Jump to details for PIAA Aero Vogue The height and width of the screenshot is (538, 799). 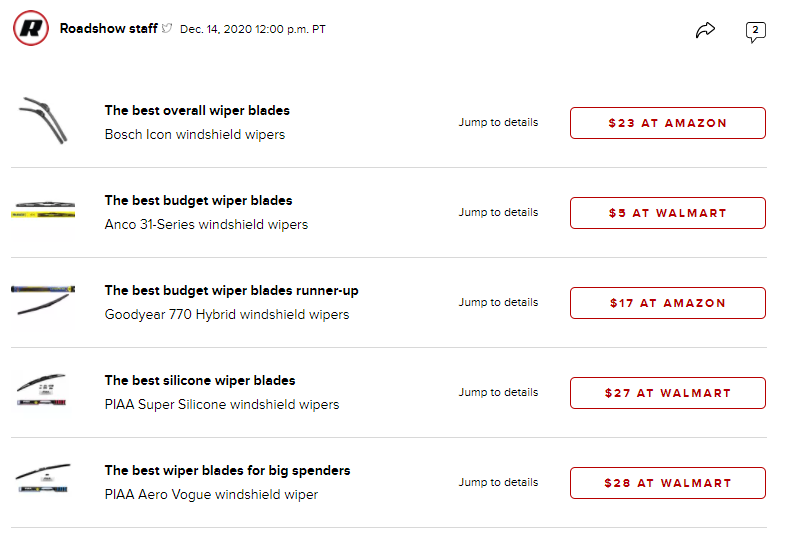coord(498,483)
